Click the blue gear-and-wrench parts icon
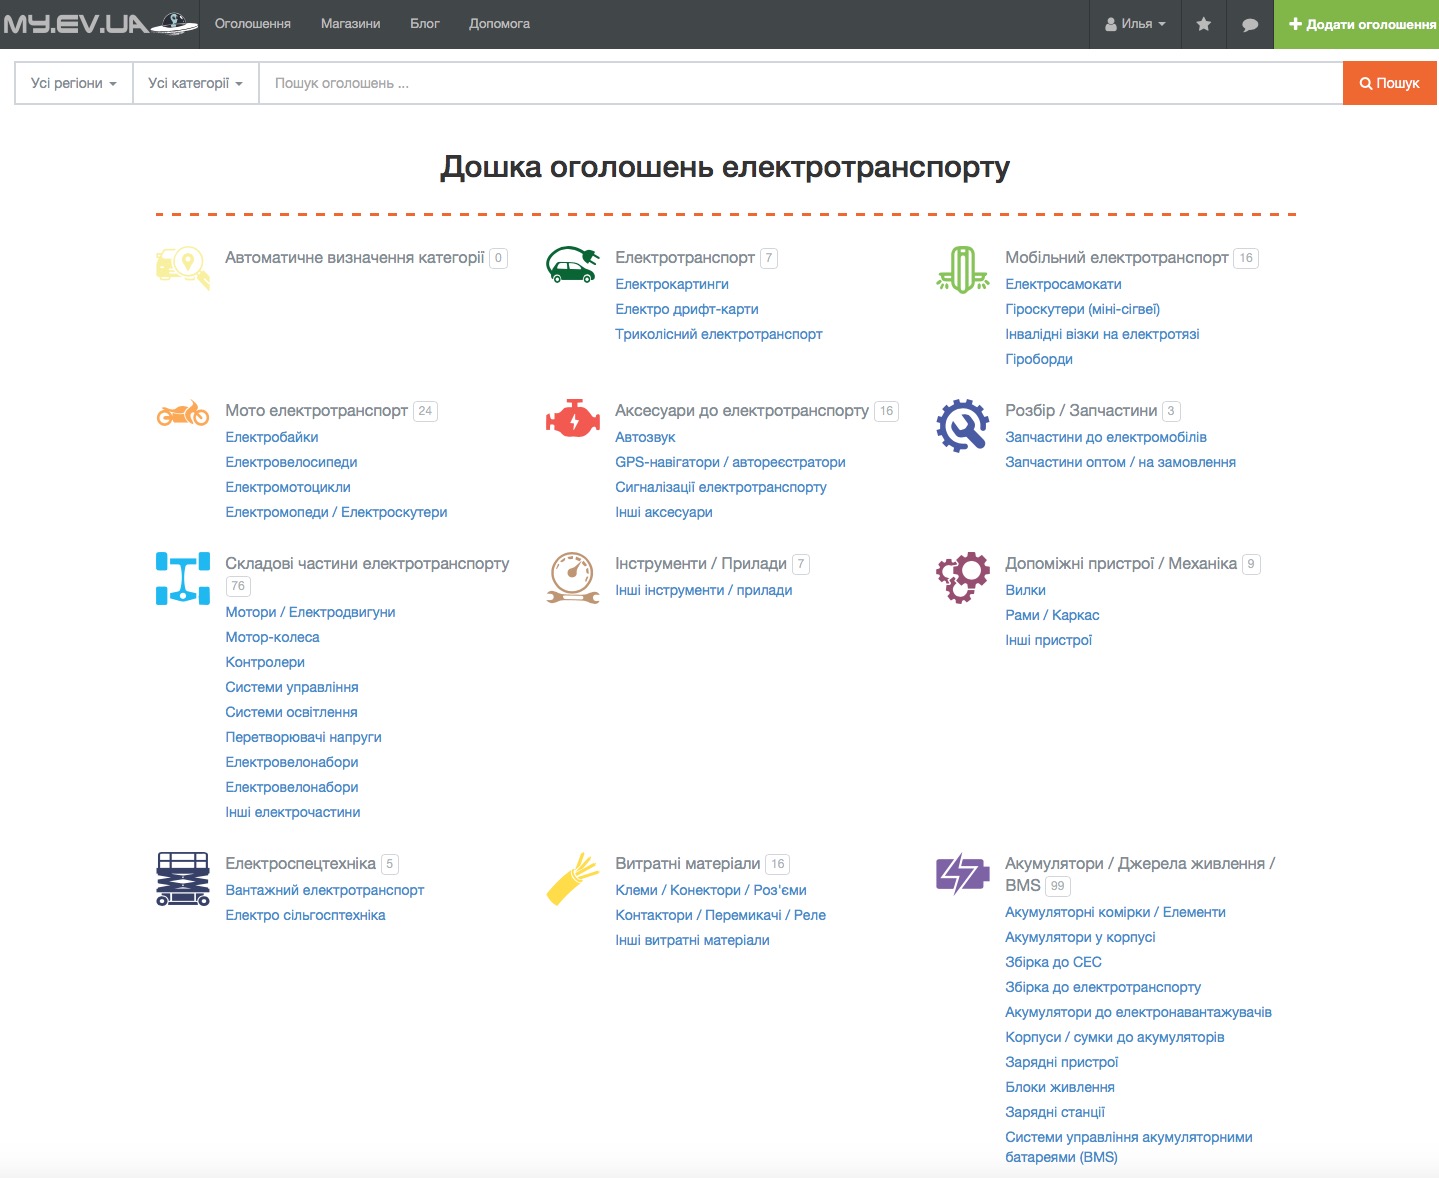Viewport: 1439px width, 1178px height. pos(962,425)
